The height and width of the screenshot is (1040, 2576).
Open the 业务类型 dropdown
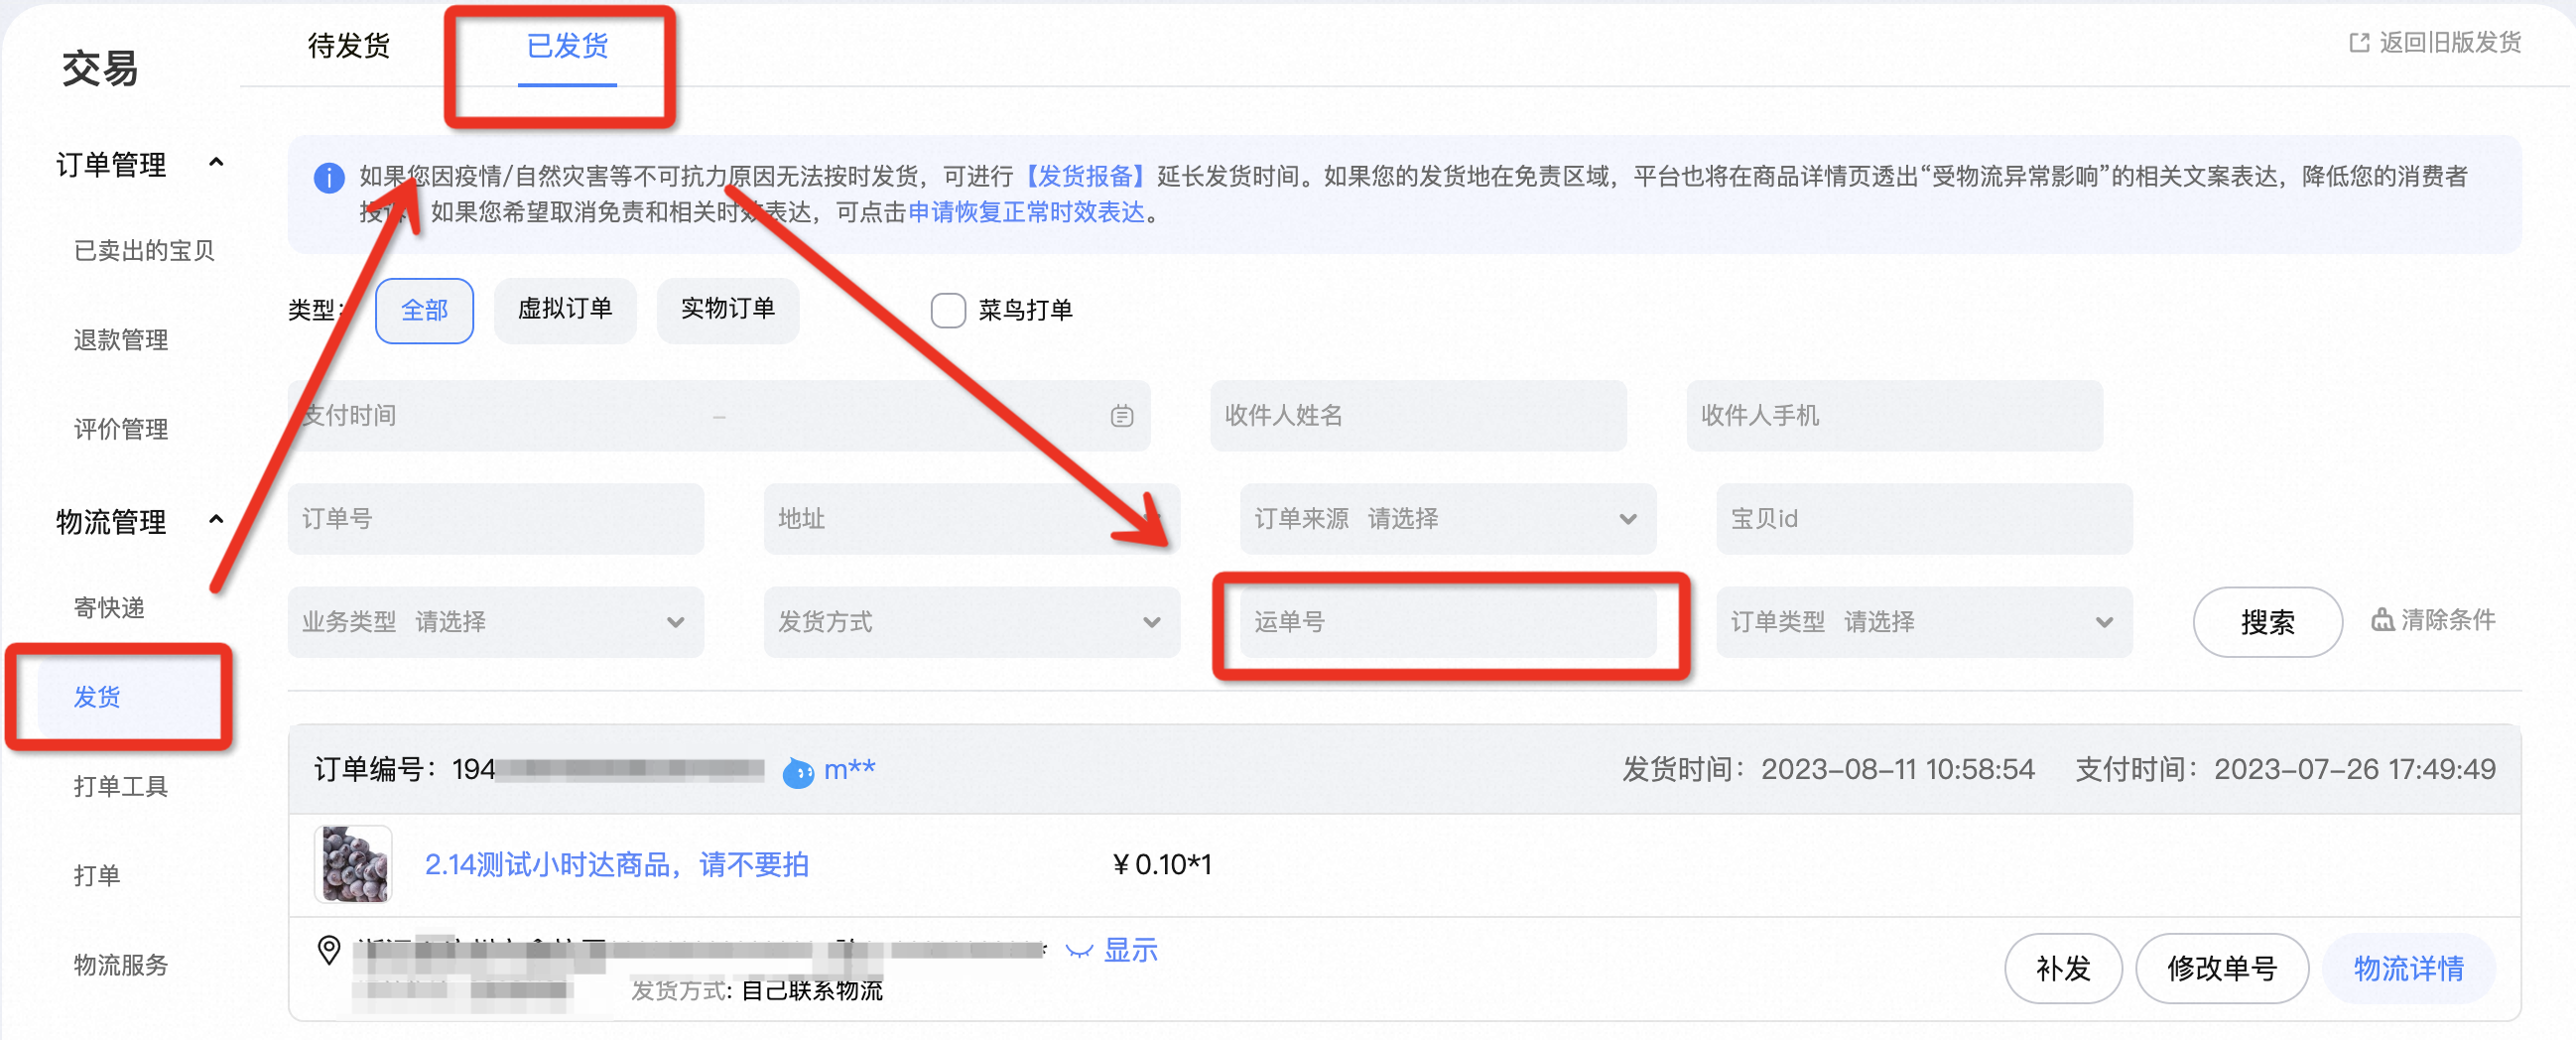pos(495,622)
